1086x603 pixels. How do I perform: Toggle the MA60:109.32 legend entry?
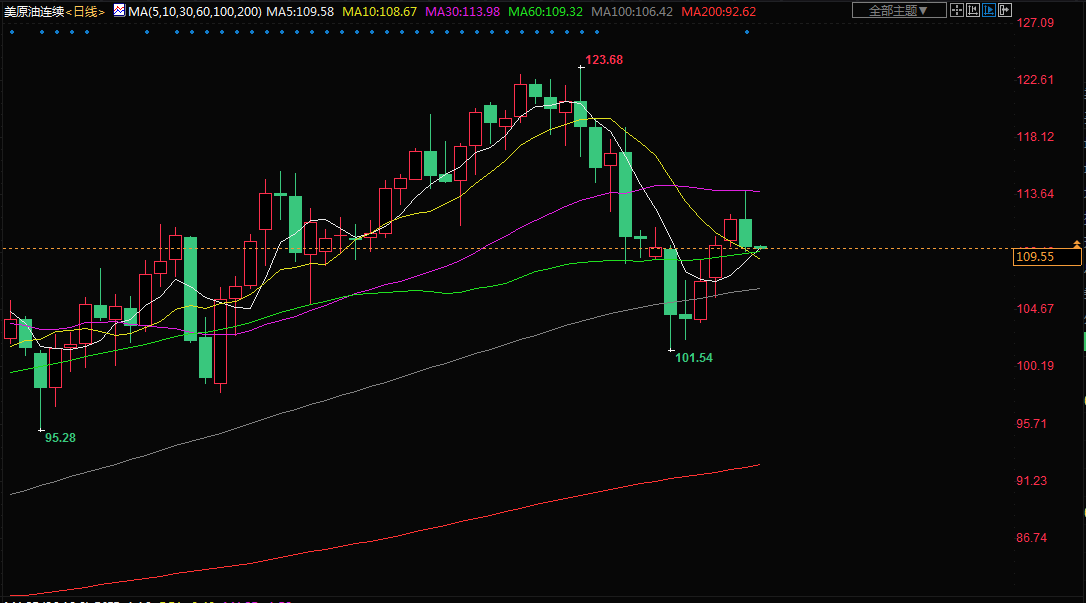[x=545, y=10]
